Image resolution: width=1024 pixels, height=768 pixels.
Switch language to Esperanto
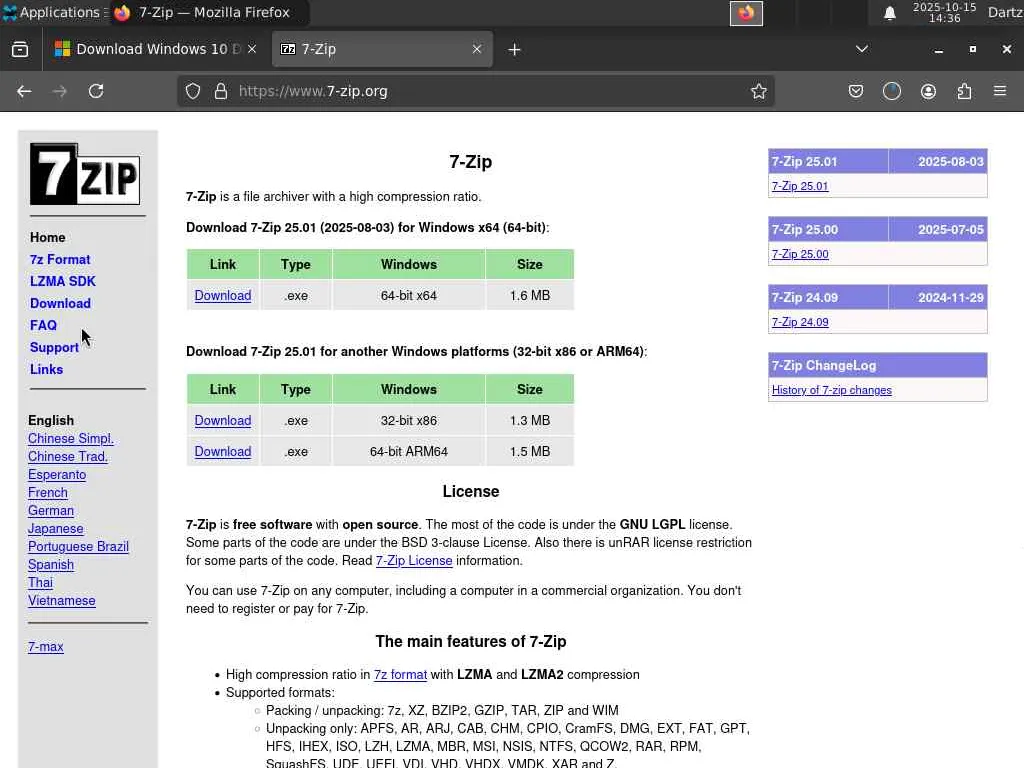pyautogui.click(x=57, y=475)
